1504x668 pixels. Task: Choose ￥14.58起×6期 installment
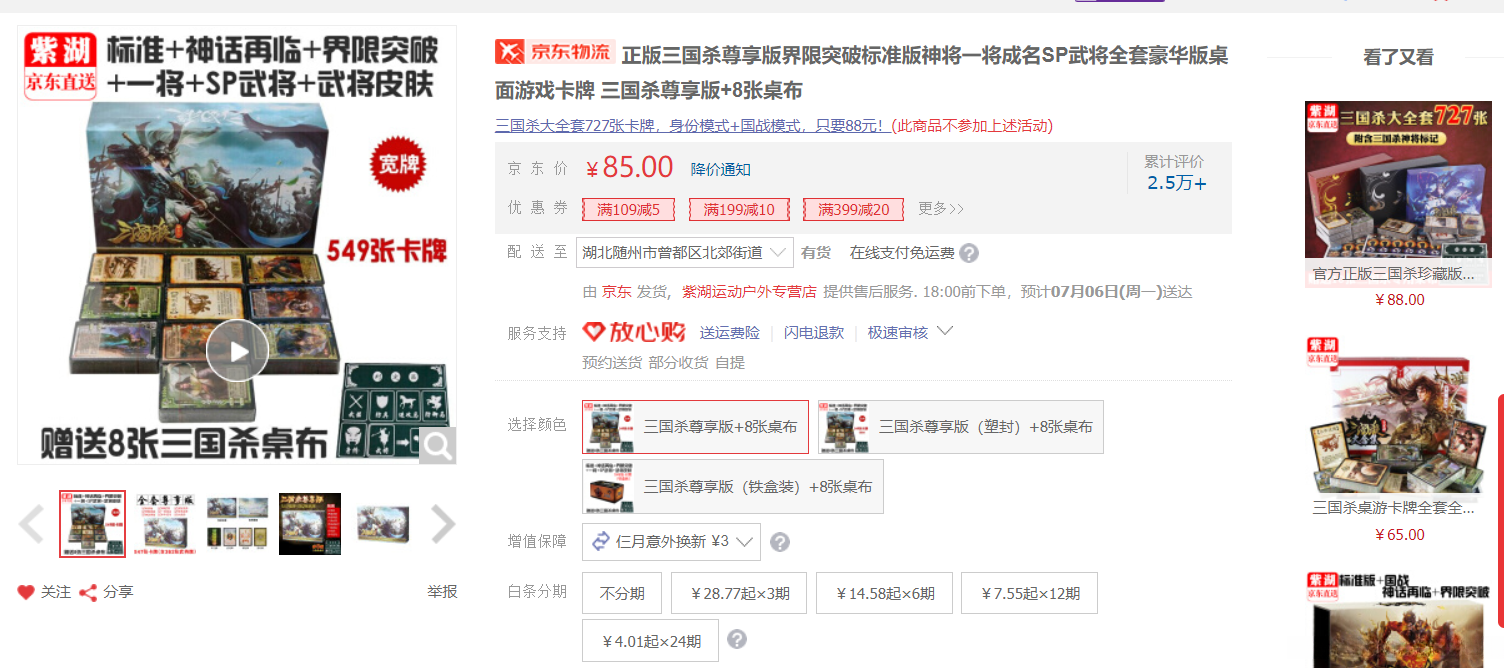pyautogui.click(x=884, y=593)
